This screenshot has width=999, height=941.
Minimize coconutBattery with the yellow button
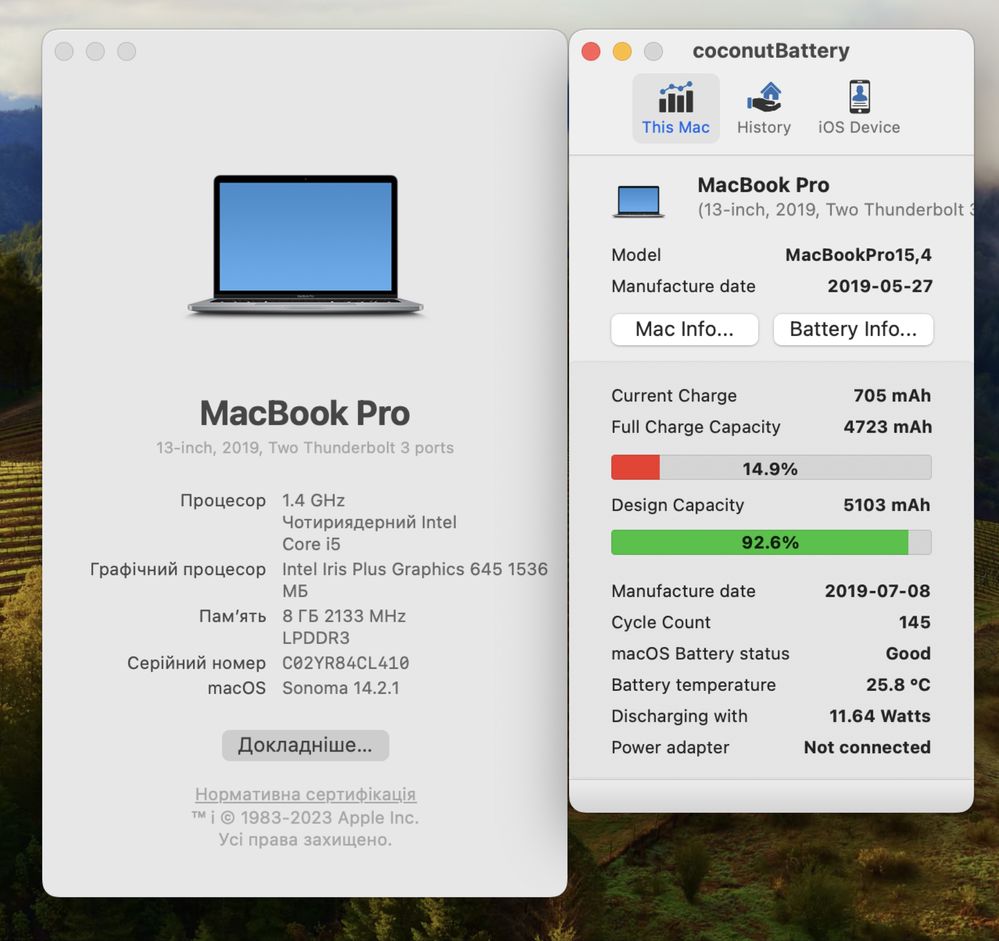622,51
